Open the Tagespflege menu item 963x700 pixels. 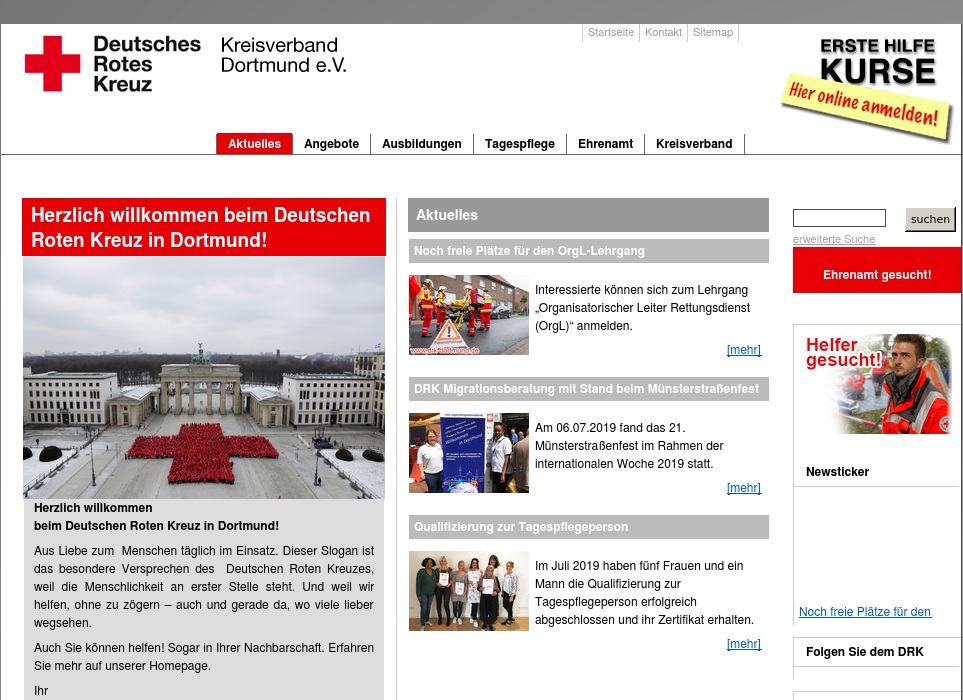519,143
